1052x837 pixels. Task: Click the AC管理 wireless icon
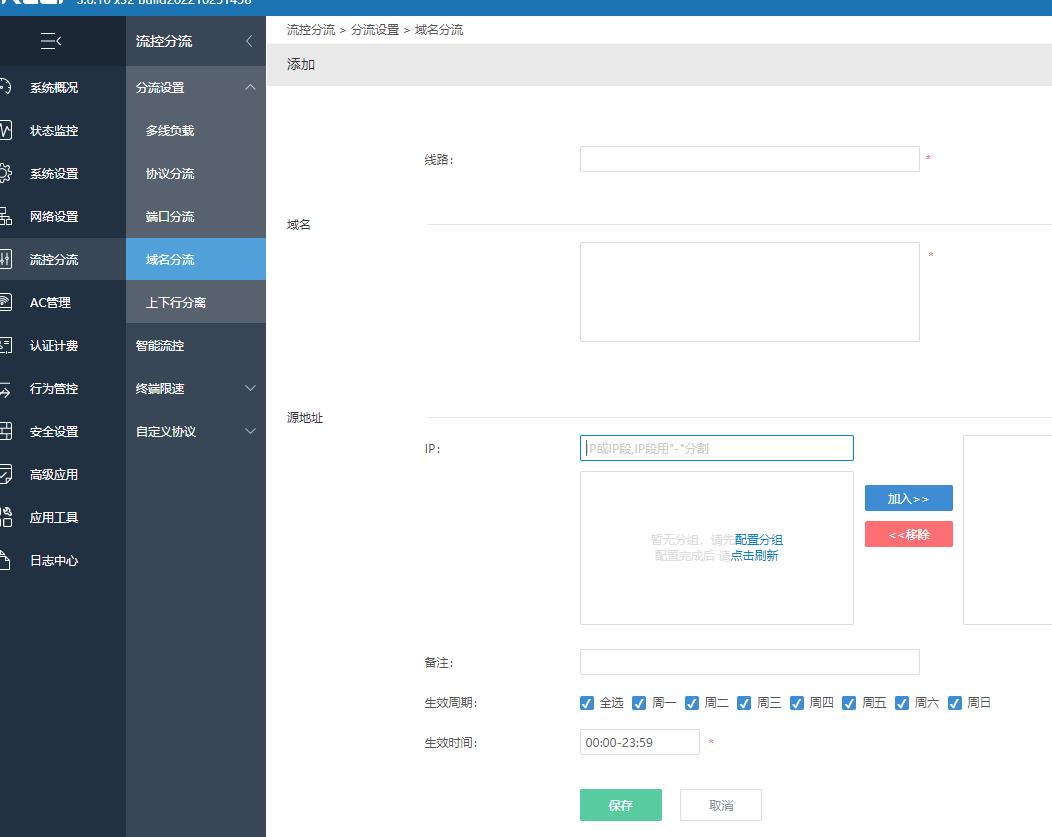tap(5, 302)
